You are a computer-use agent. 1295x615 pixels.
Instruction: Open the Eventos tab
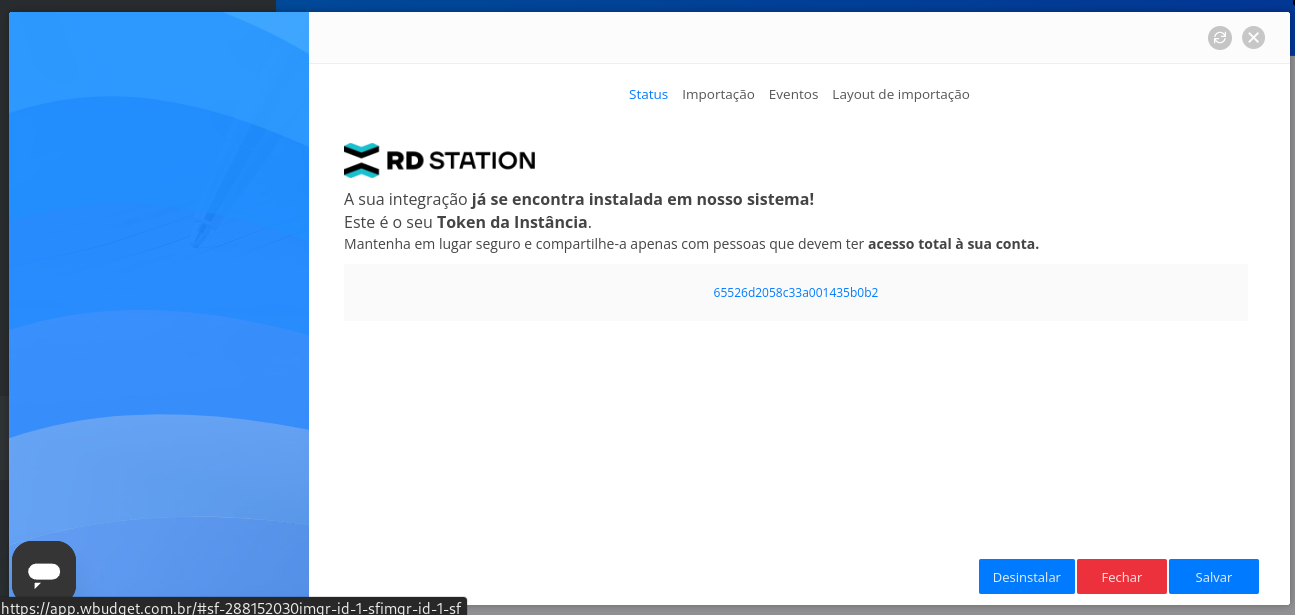coord(793,94)
